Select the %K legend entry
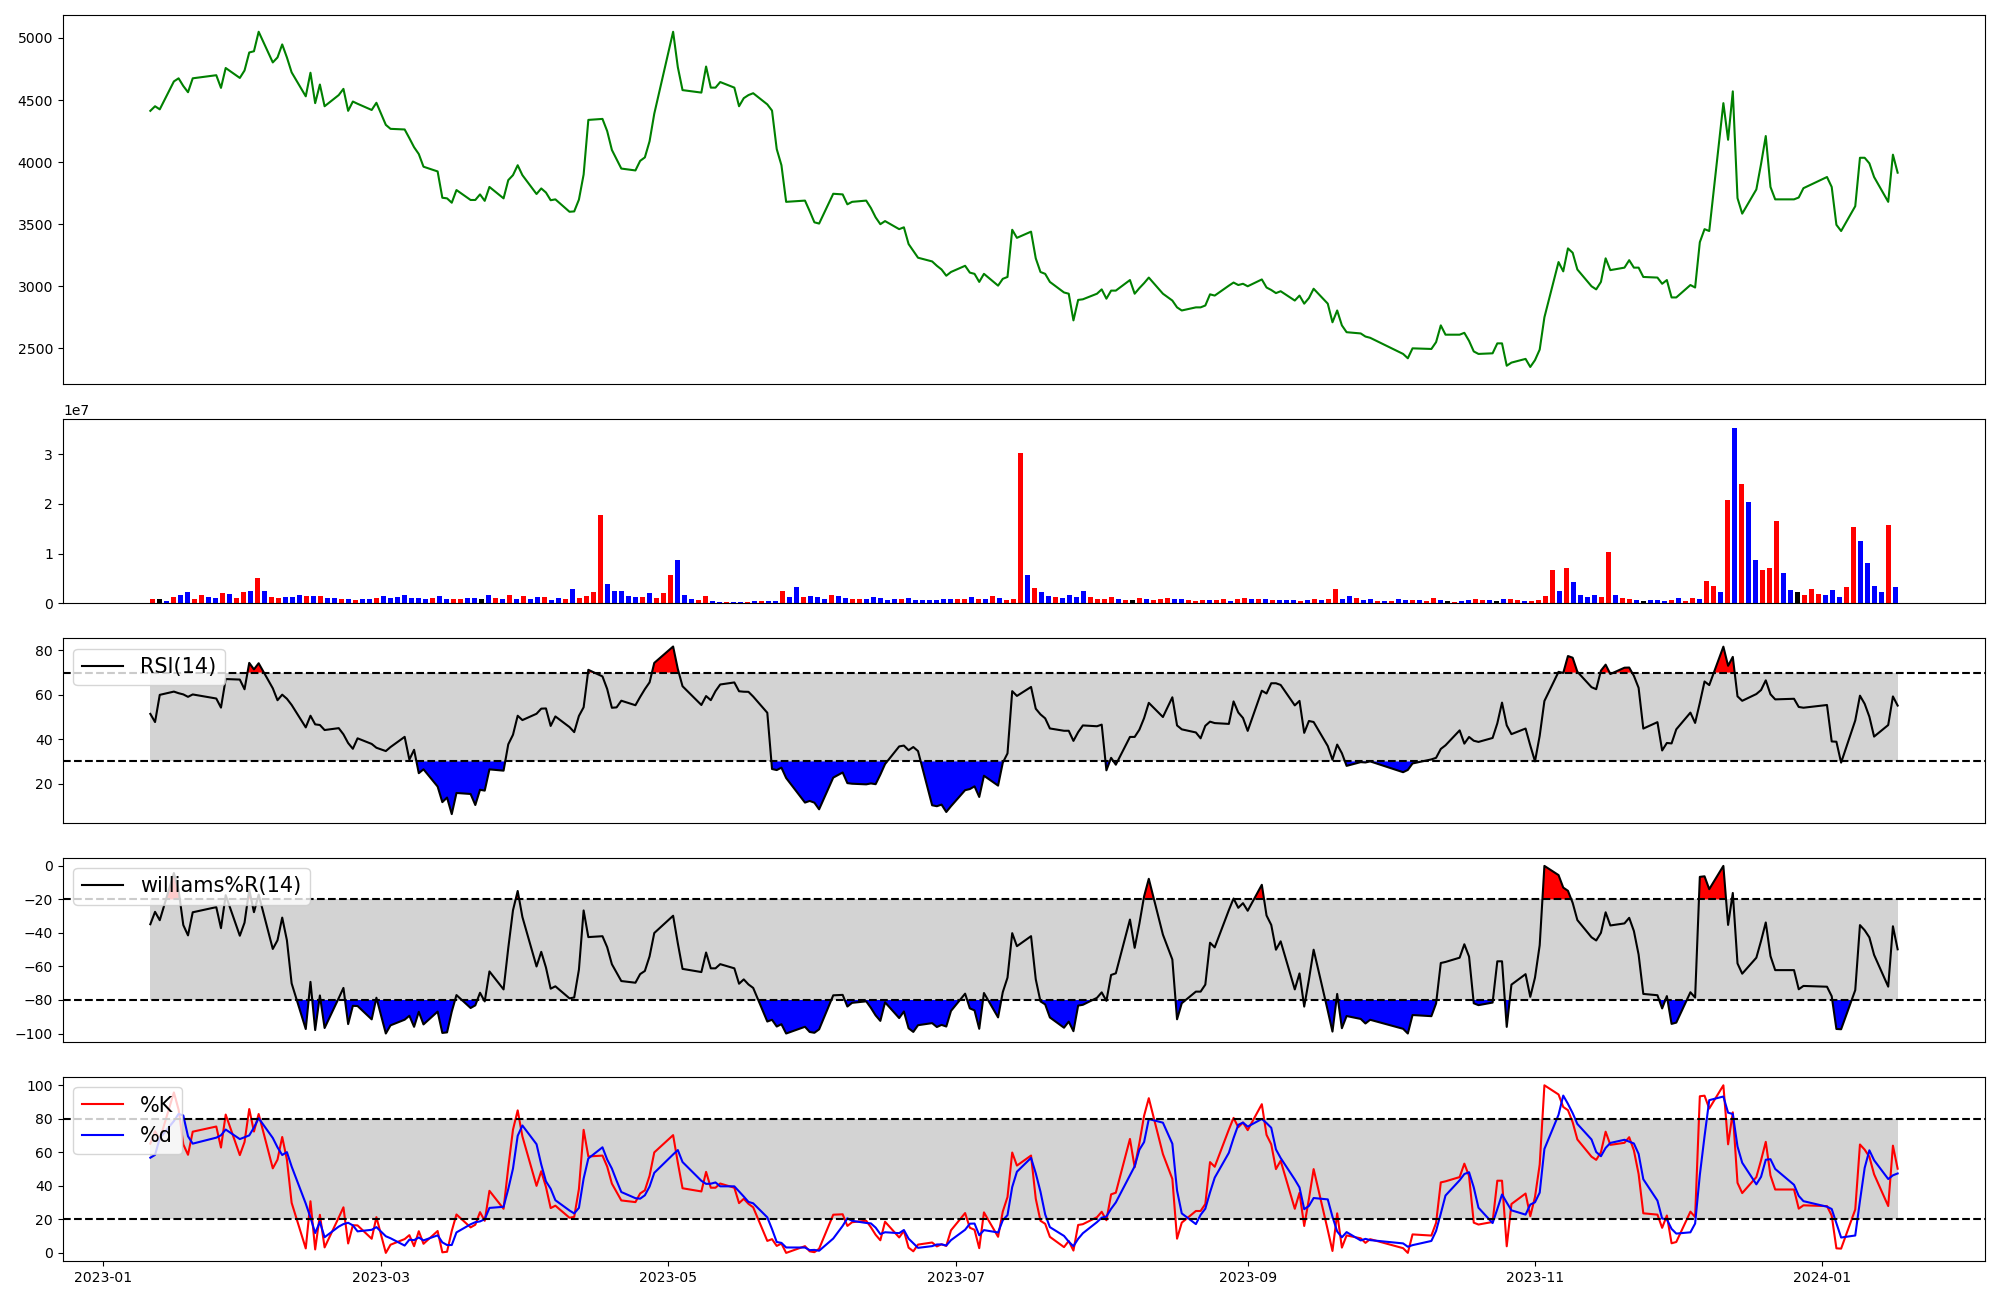 [x=156, y=1105]
